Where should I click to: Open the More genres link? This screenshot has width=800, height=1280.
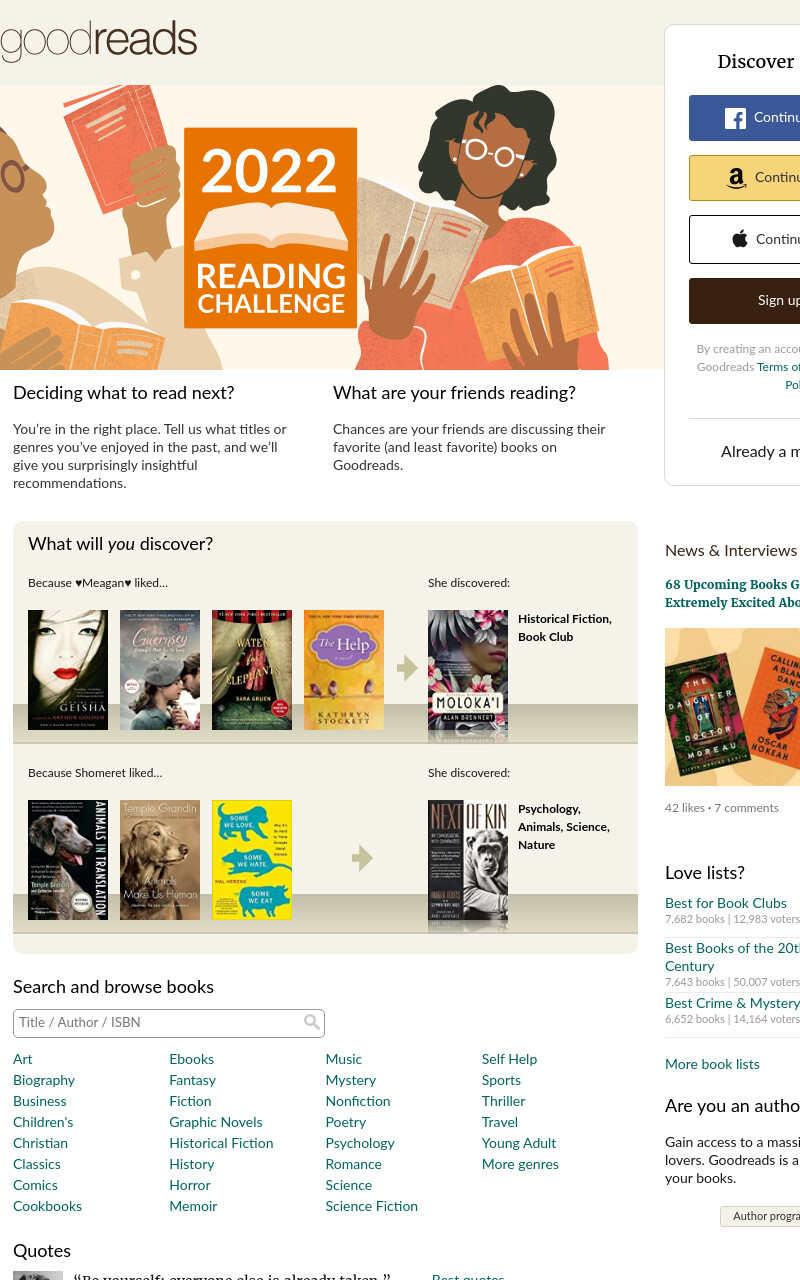tap(520, 1164)
